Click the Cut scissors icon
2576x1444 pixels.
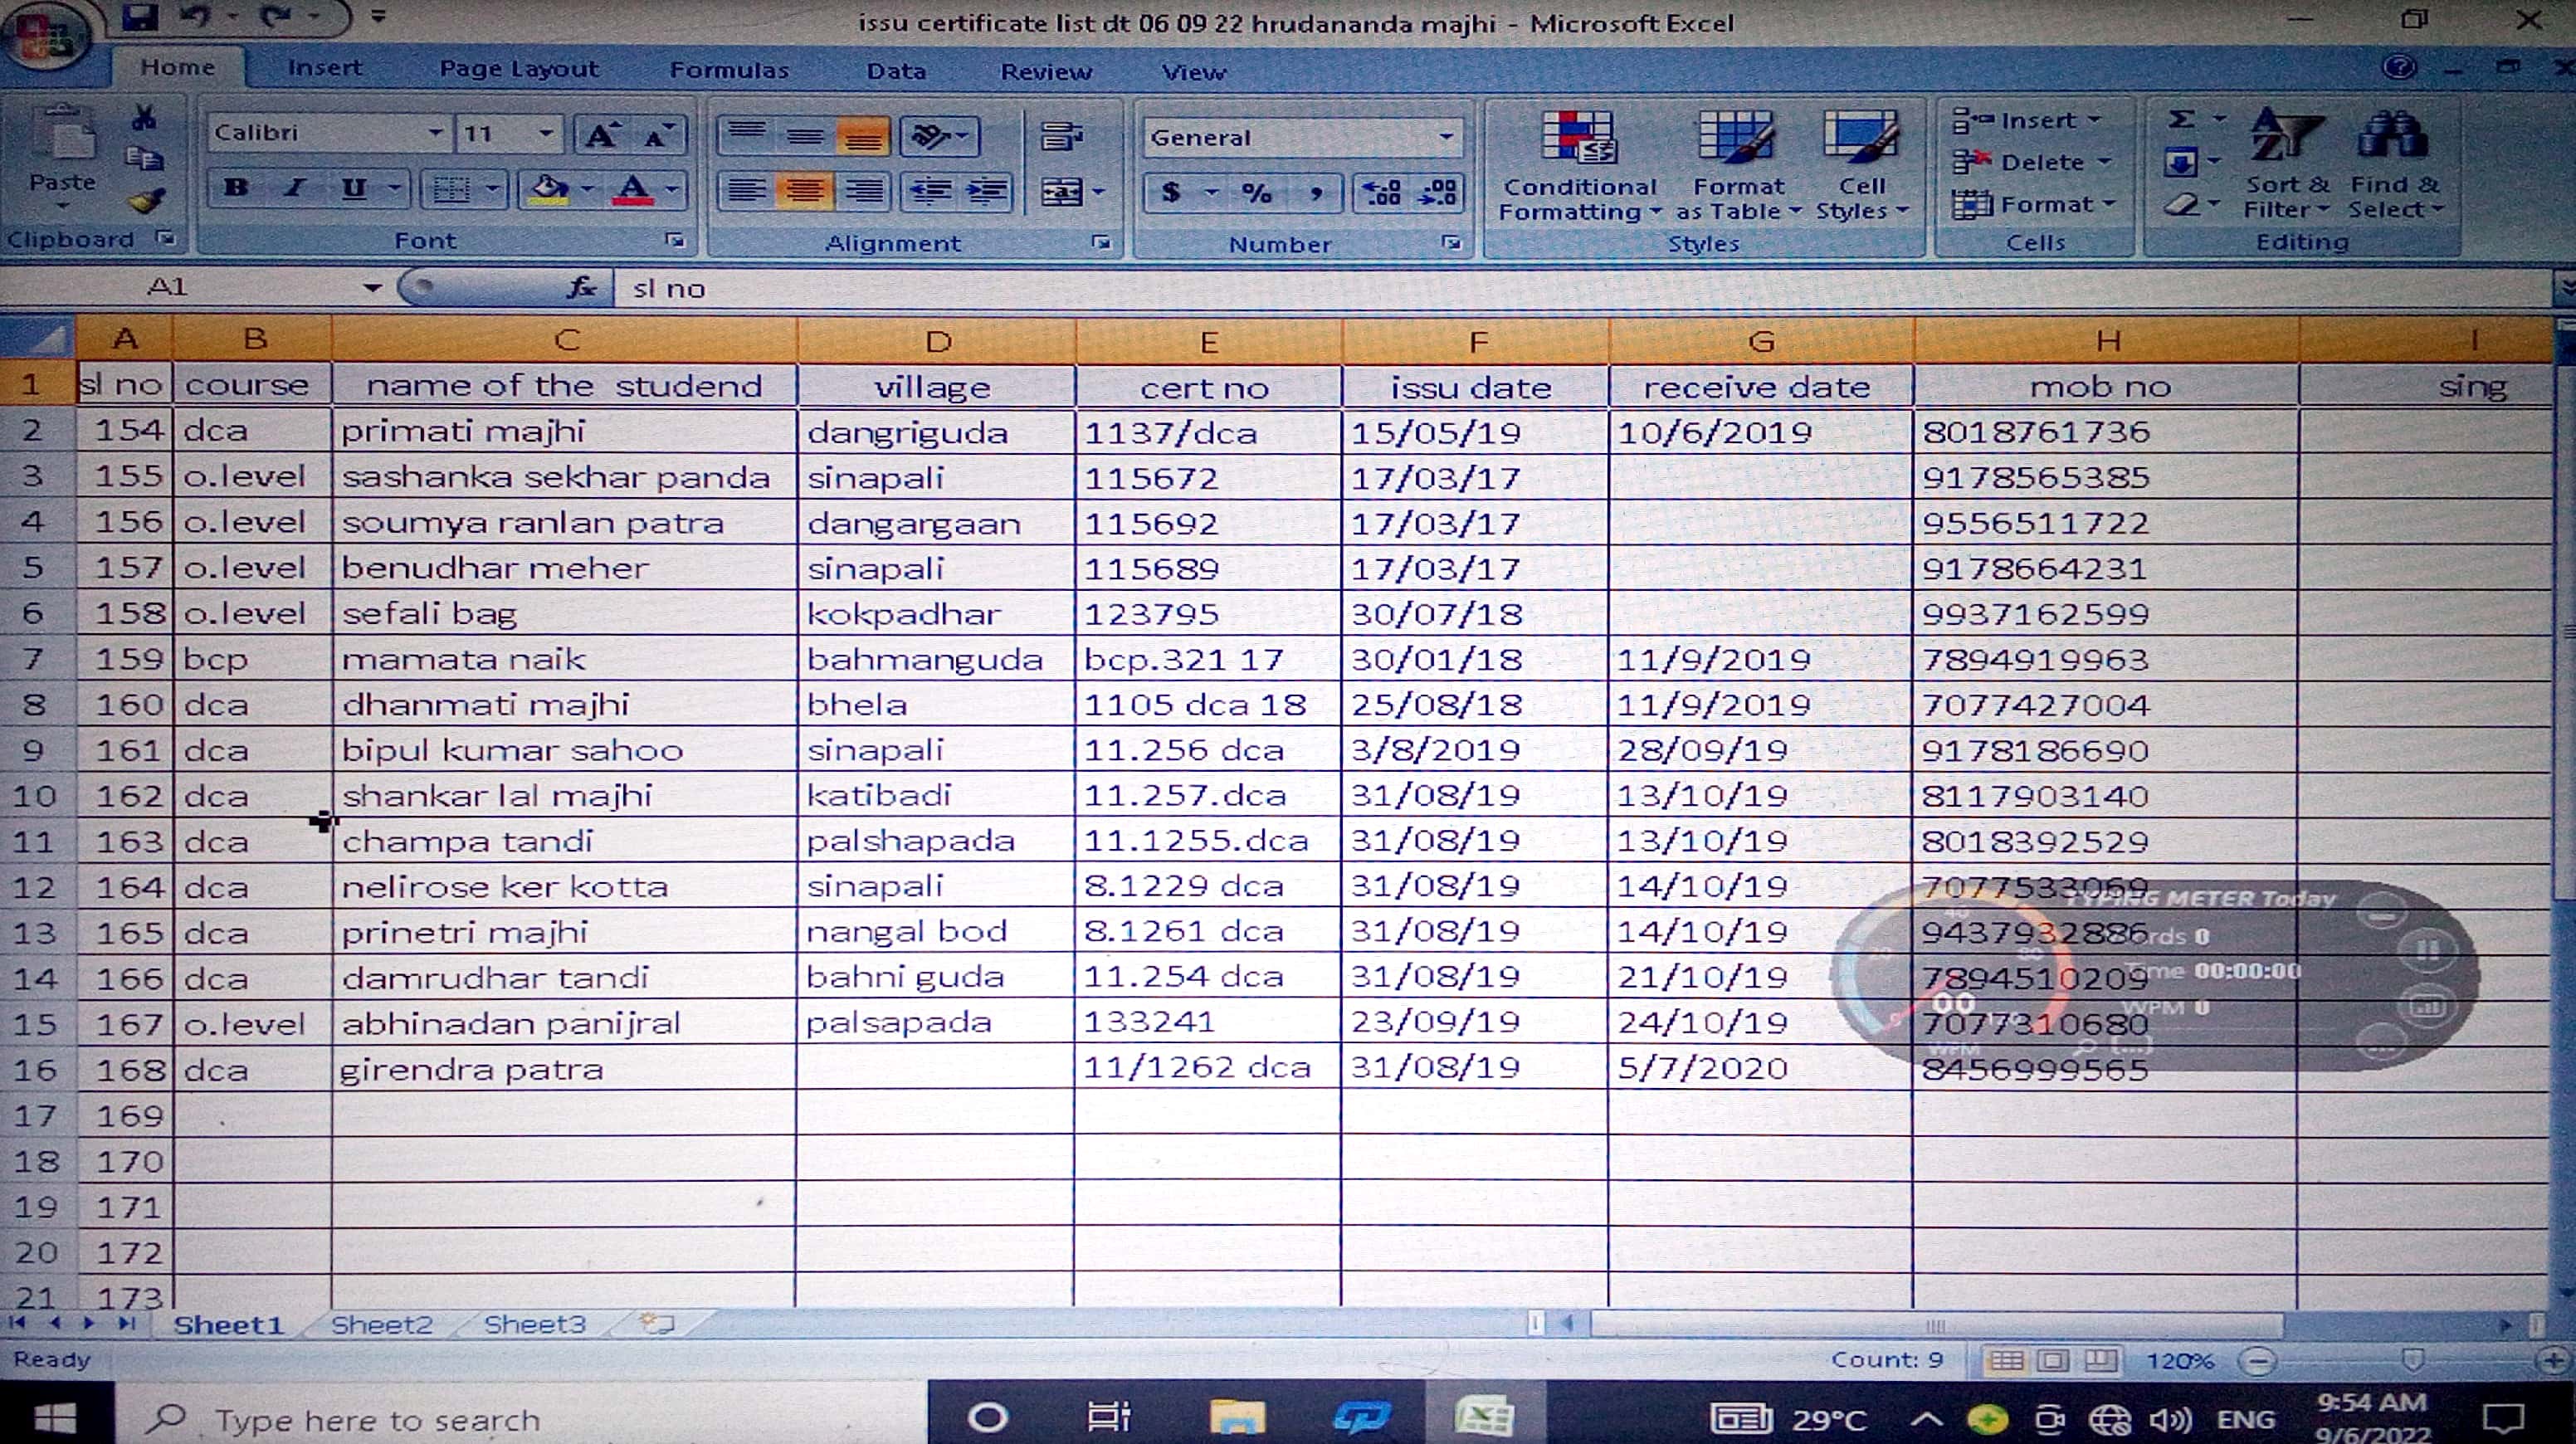point(144,118)
